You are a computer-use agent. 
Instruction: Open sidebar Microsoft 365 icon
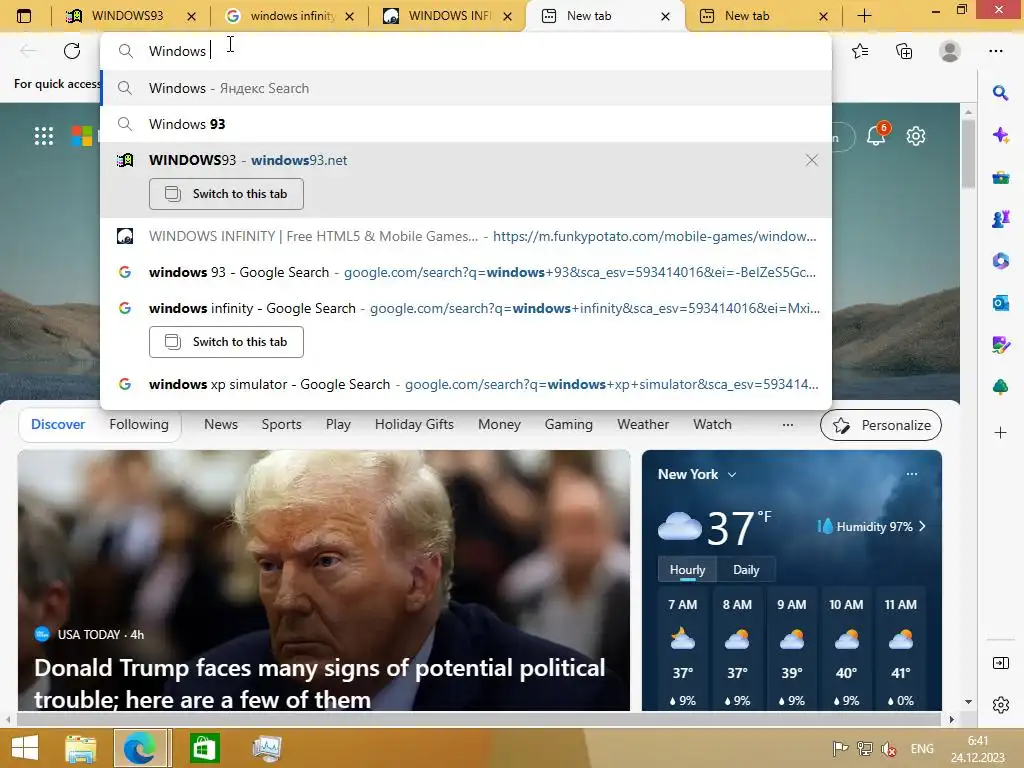click(1000, 261)
